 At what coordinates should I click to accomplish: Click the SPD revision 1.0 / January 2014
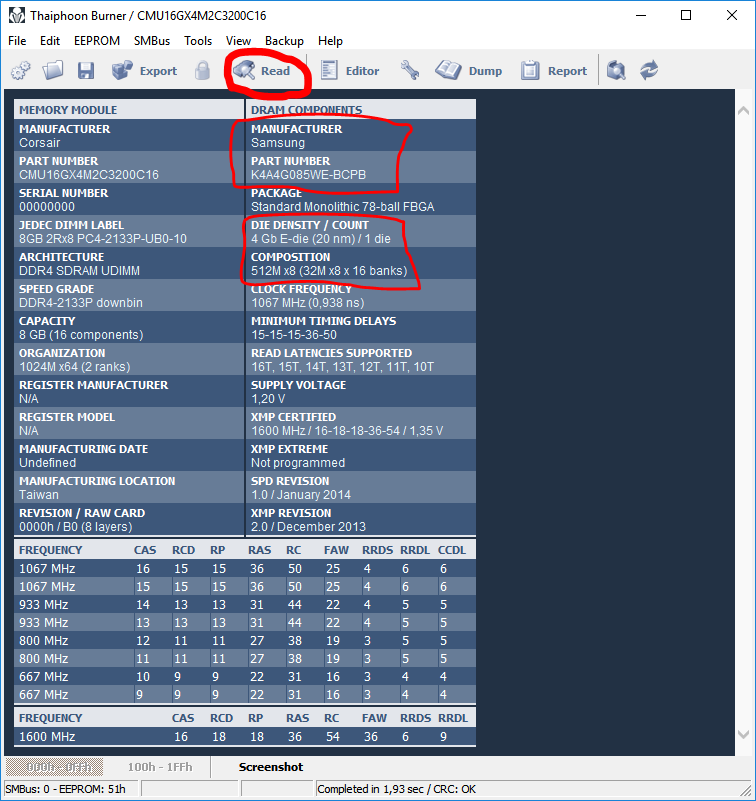click(x=301, y=495)
